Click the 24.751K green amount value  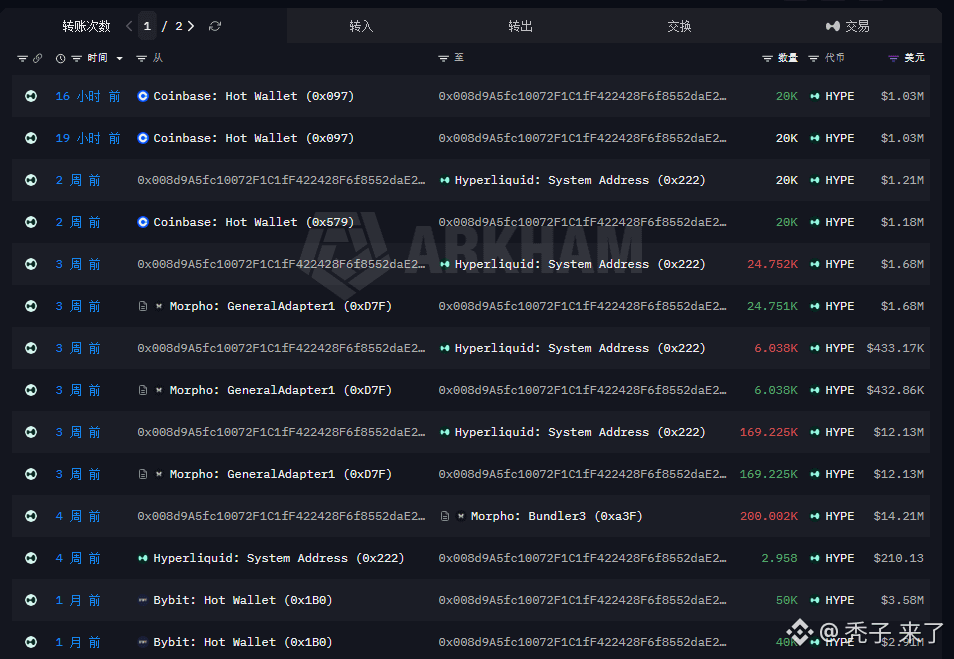click(x=772, y=306)
